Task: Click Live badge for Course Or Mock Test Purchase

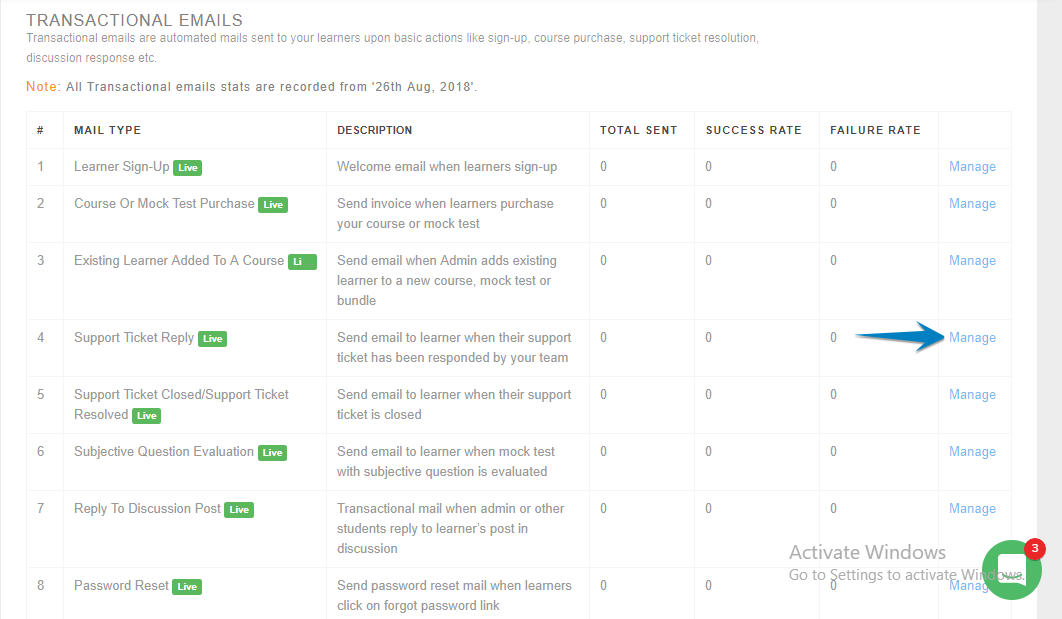Action: 273,205
